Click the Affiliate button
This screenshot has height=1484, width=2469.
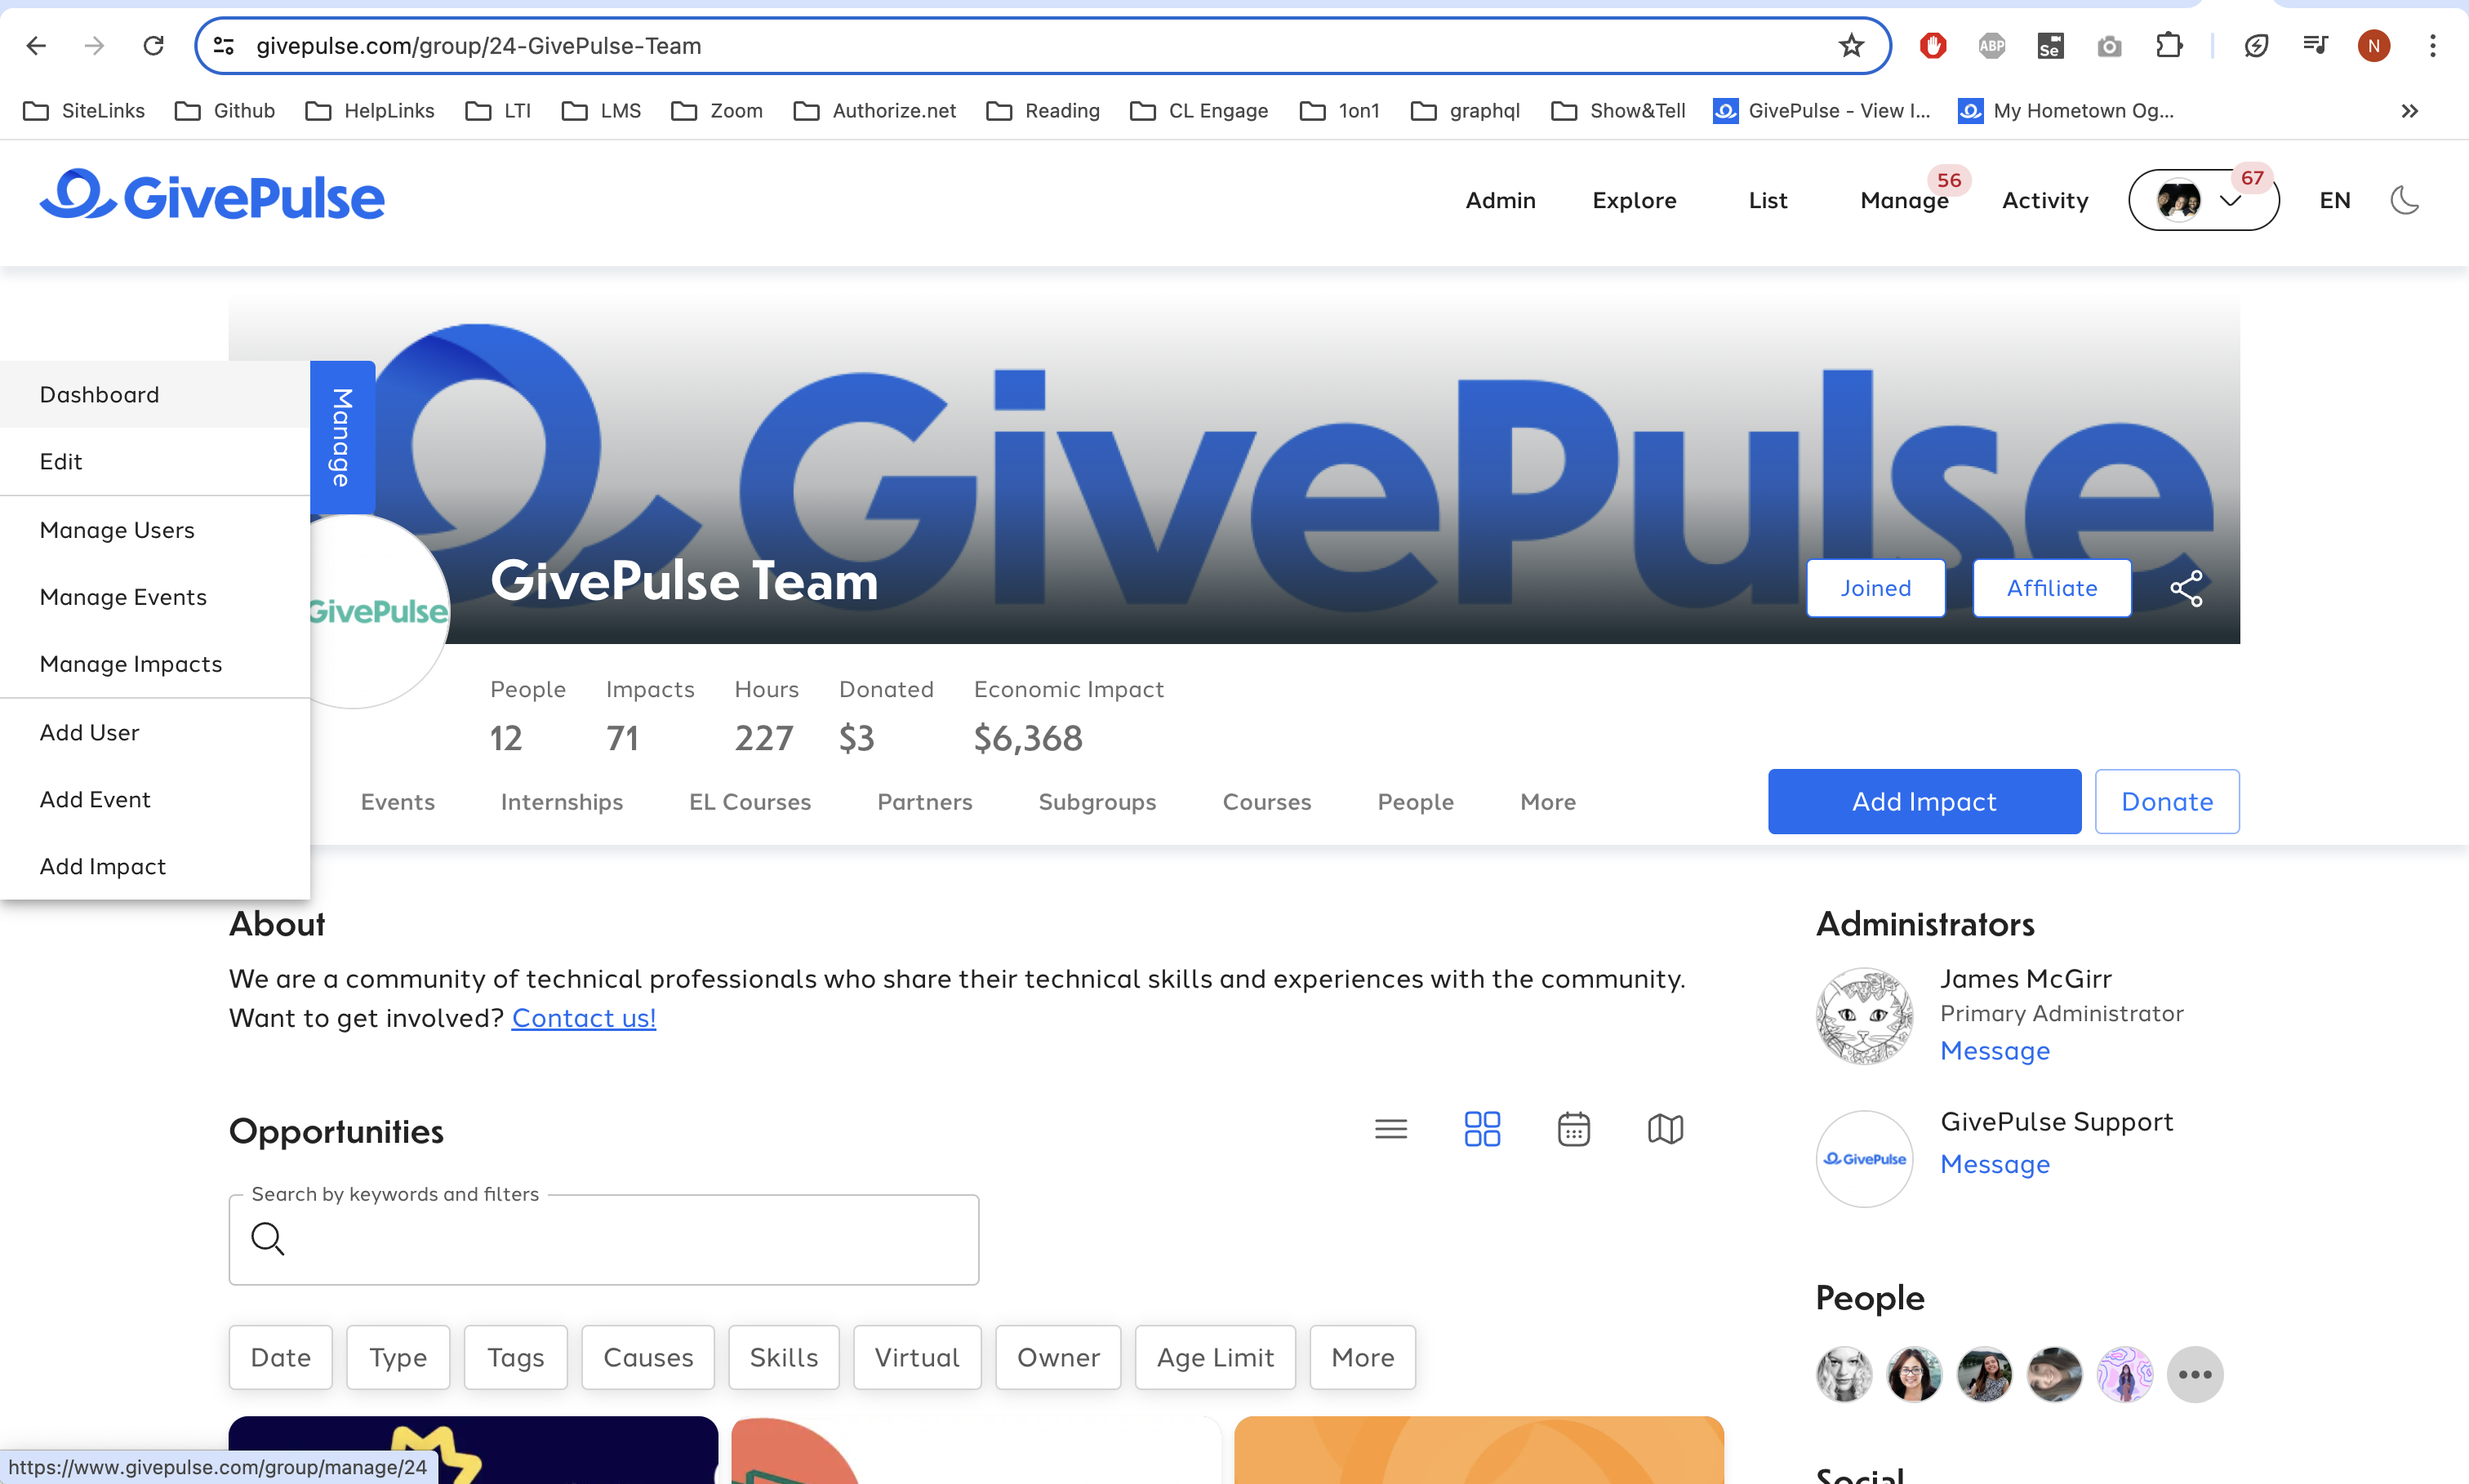point(2052,588)
